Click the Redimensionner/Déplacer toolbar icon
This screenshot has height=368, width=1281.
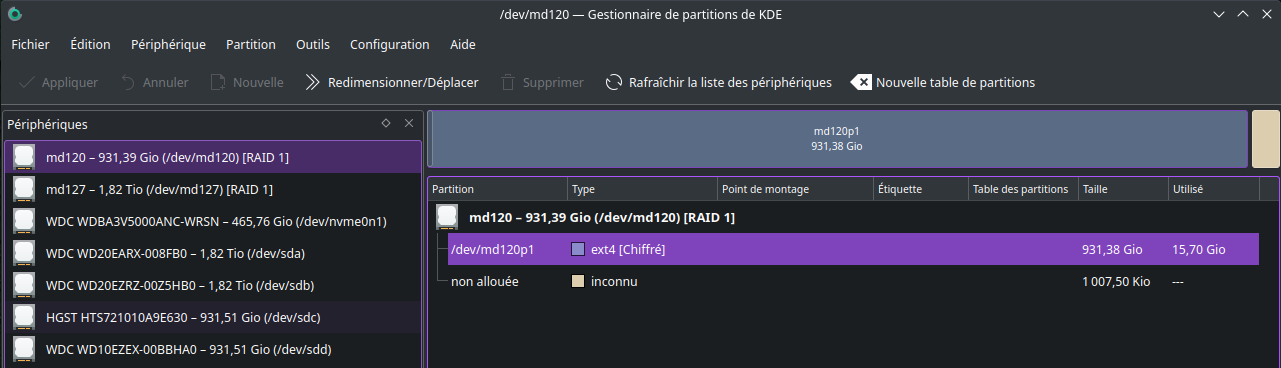312,82
